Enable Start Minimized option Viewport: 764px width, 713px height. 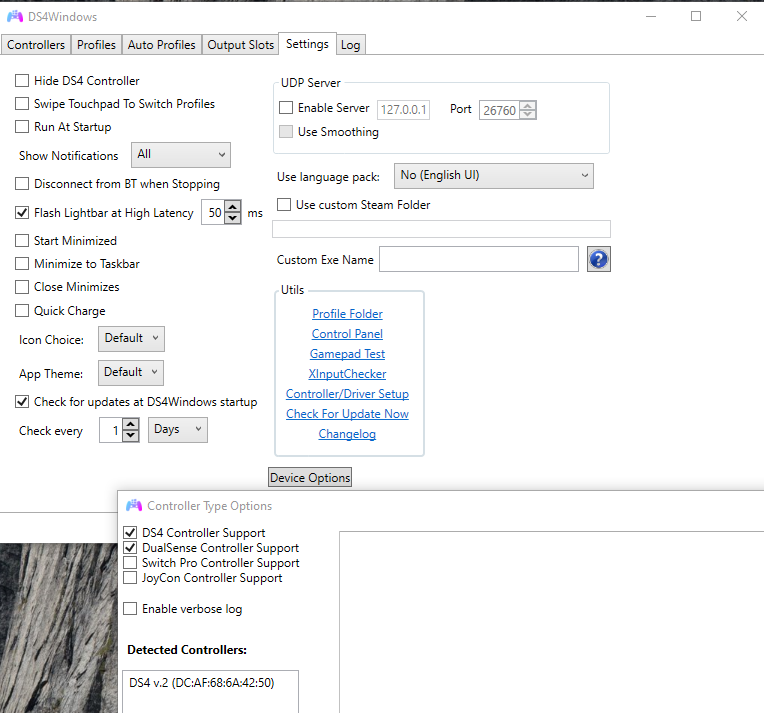pyautogui.click(x=22, y=241)
